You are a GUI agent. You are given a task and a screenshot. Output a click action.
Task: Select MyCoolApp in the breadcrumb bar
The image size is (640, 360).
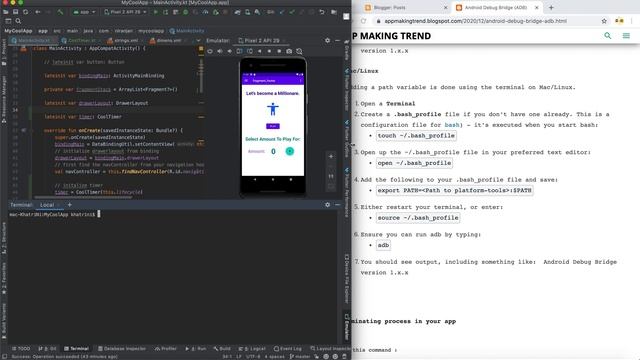click(x=18, y=31)
